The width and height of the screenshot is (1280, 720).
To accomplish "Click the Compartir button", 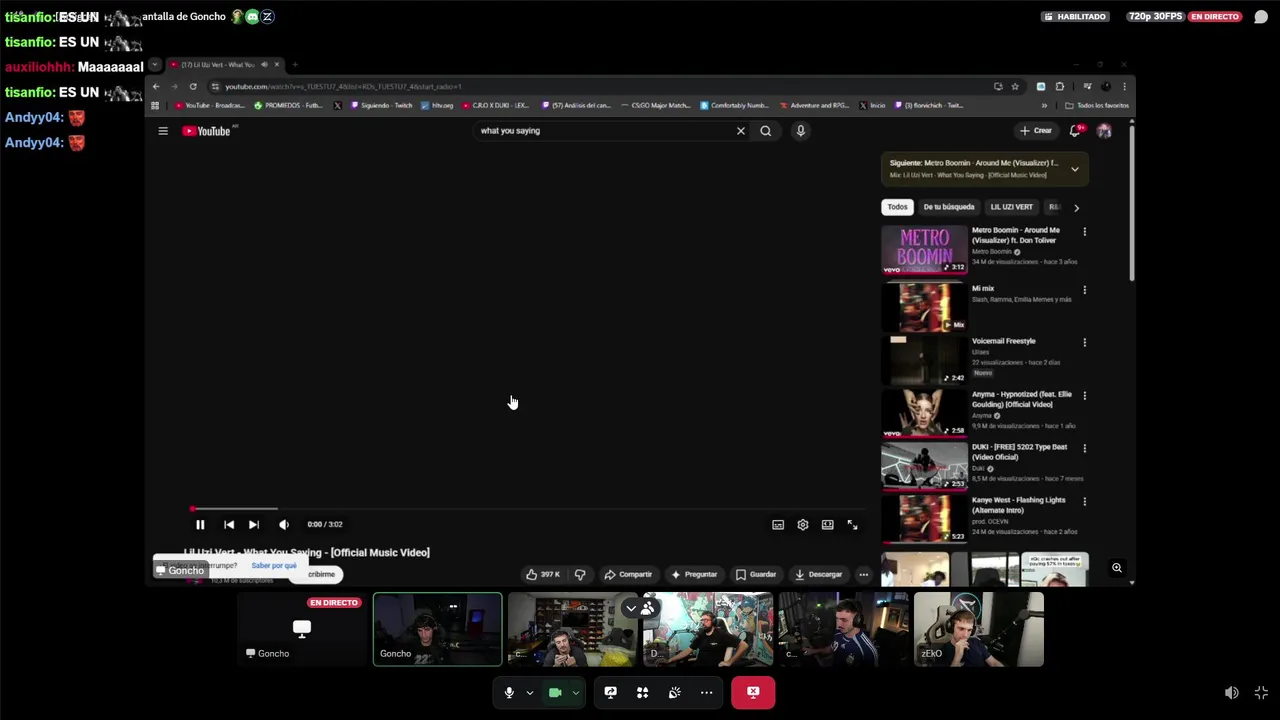I will pos(628,574).
